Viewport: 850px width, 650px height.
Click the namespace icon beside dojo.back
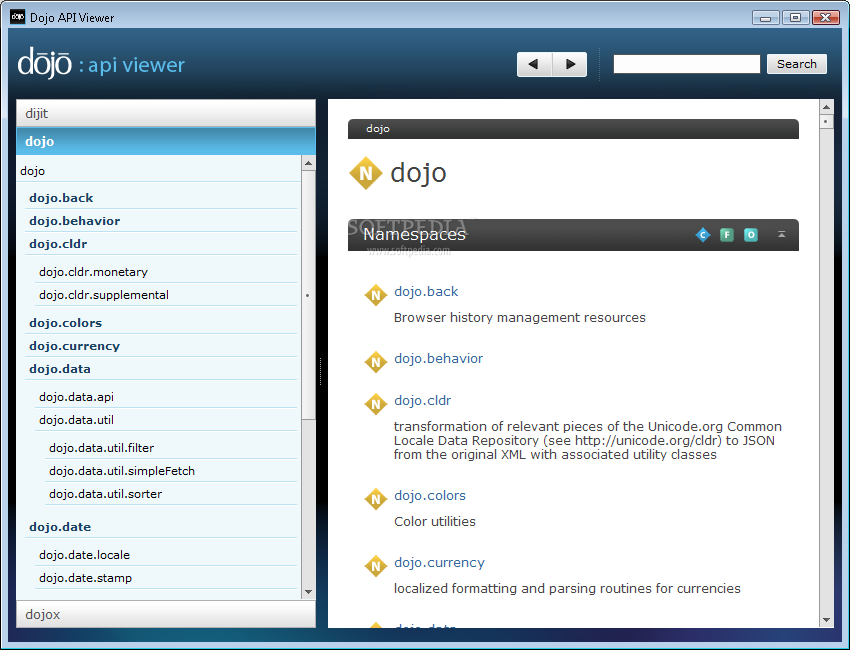[x=376, y=295]
